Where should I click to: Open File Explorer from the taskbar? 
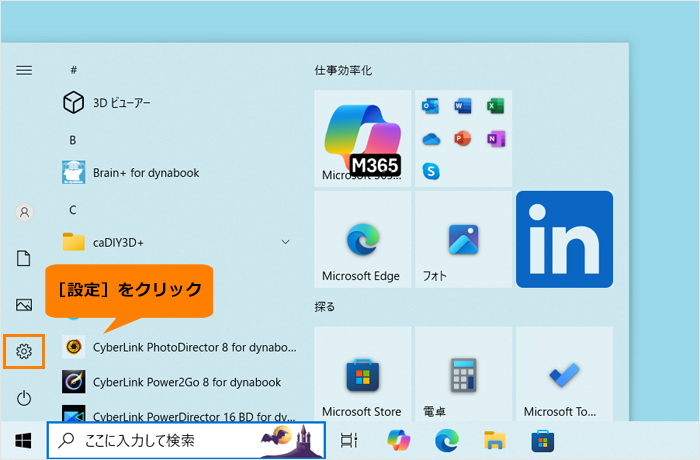[495, 440]
